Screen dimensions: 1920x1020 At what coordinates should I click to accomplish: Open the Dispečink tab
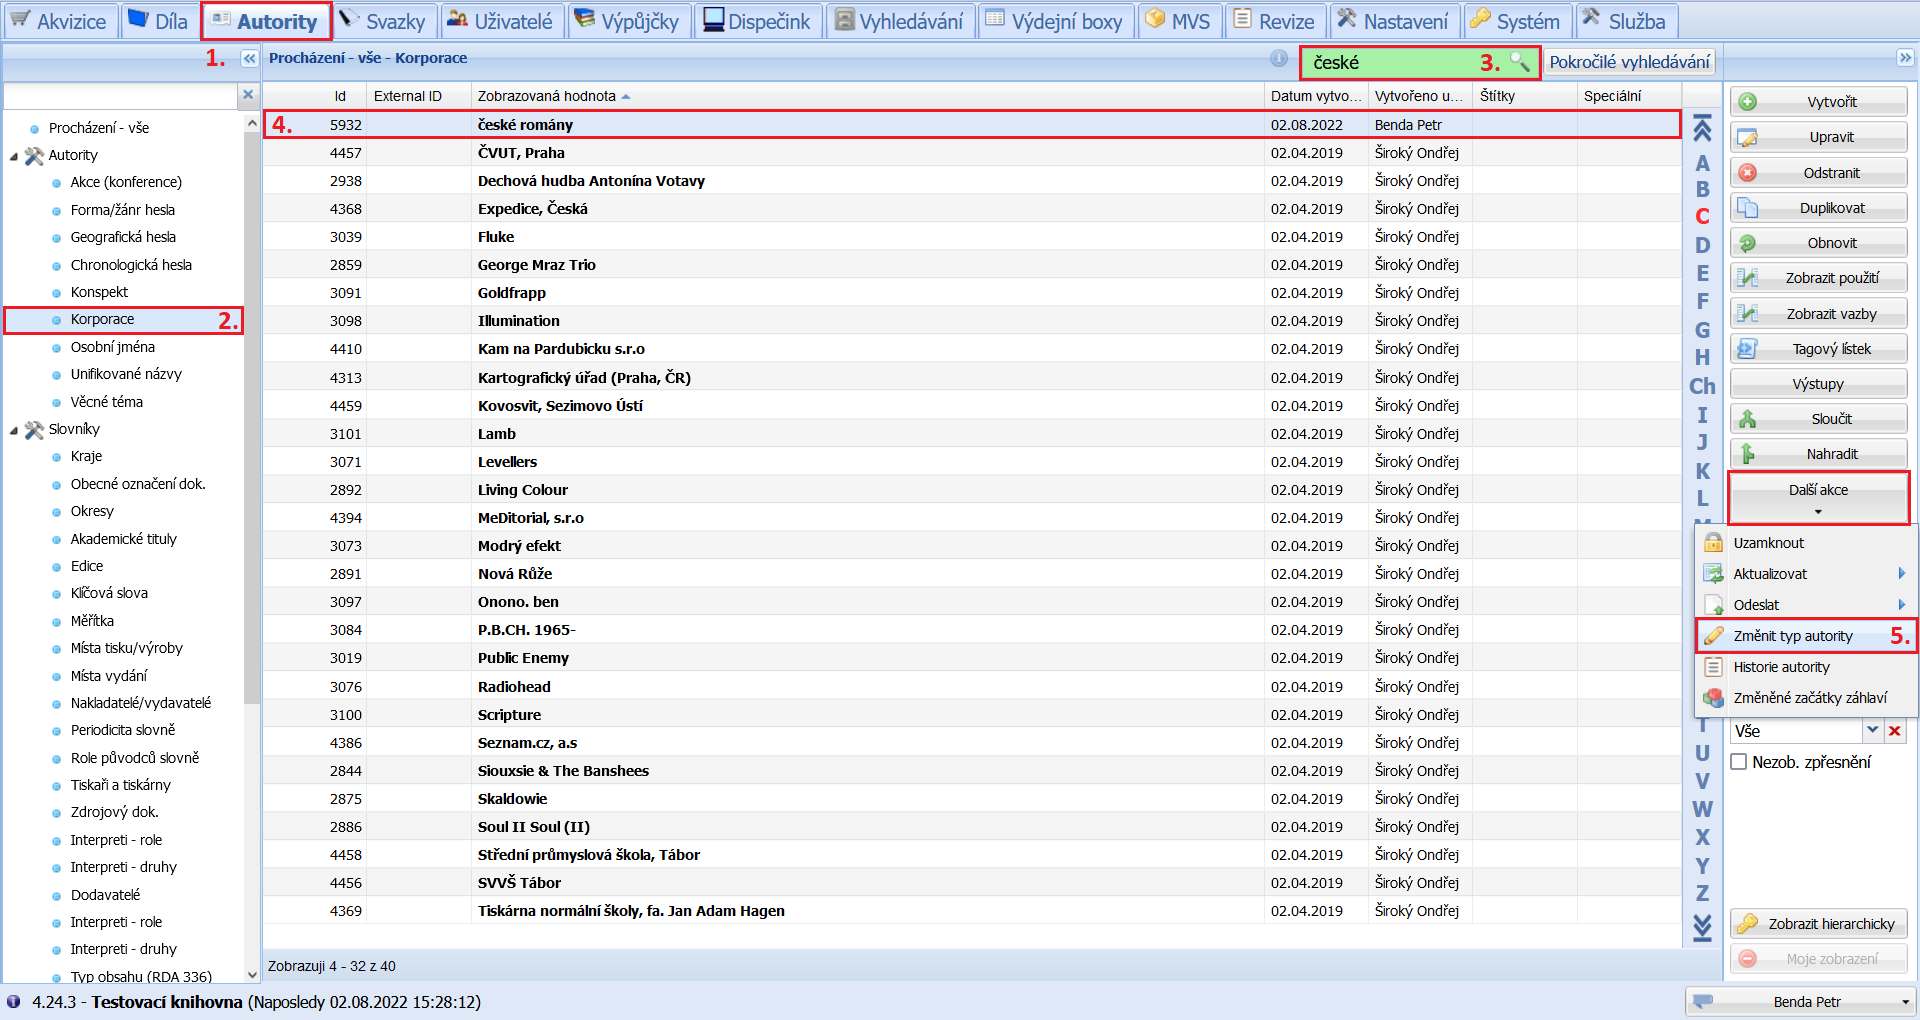pyautogui.click(x=758, y=21)
